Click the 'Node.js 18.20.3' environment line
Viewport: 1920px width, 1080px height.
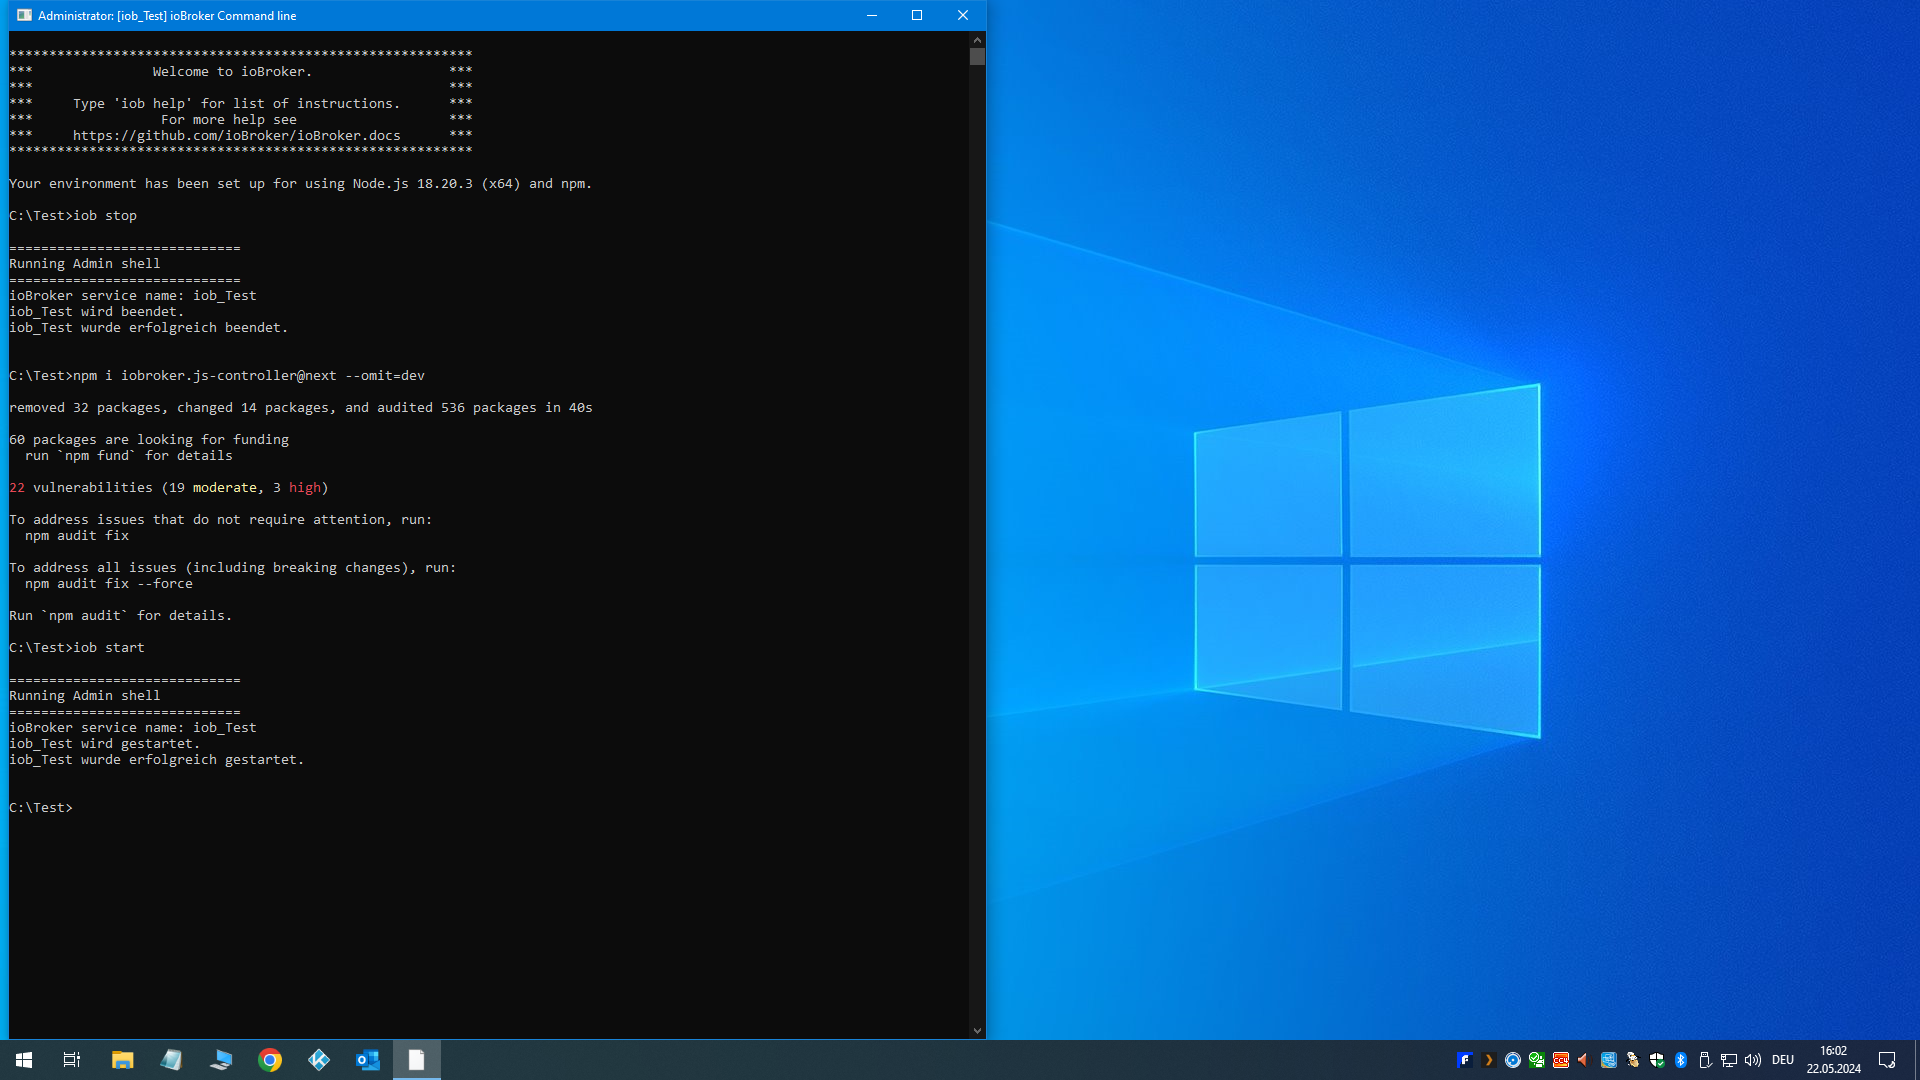301,183
